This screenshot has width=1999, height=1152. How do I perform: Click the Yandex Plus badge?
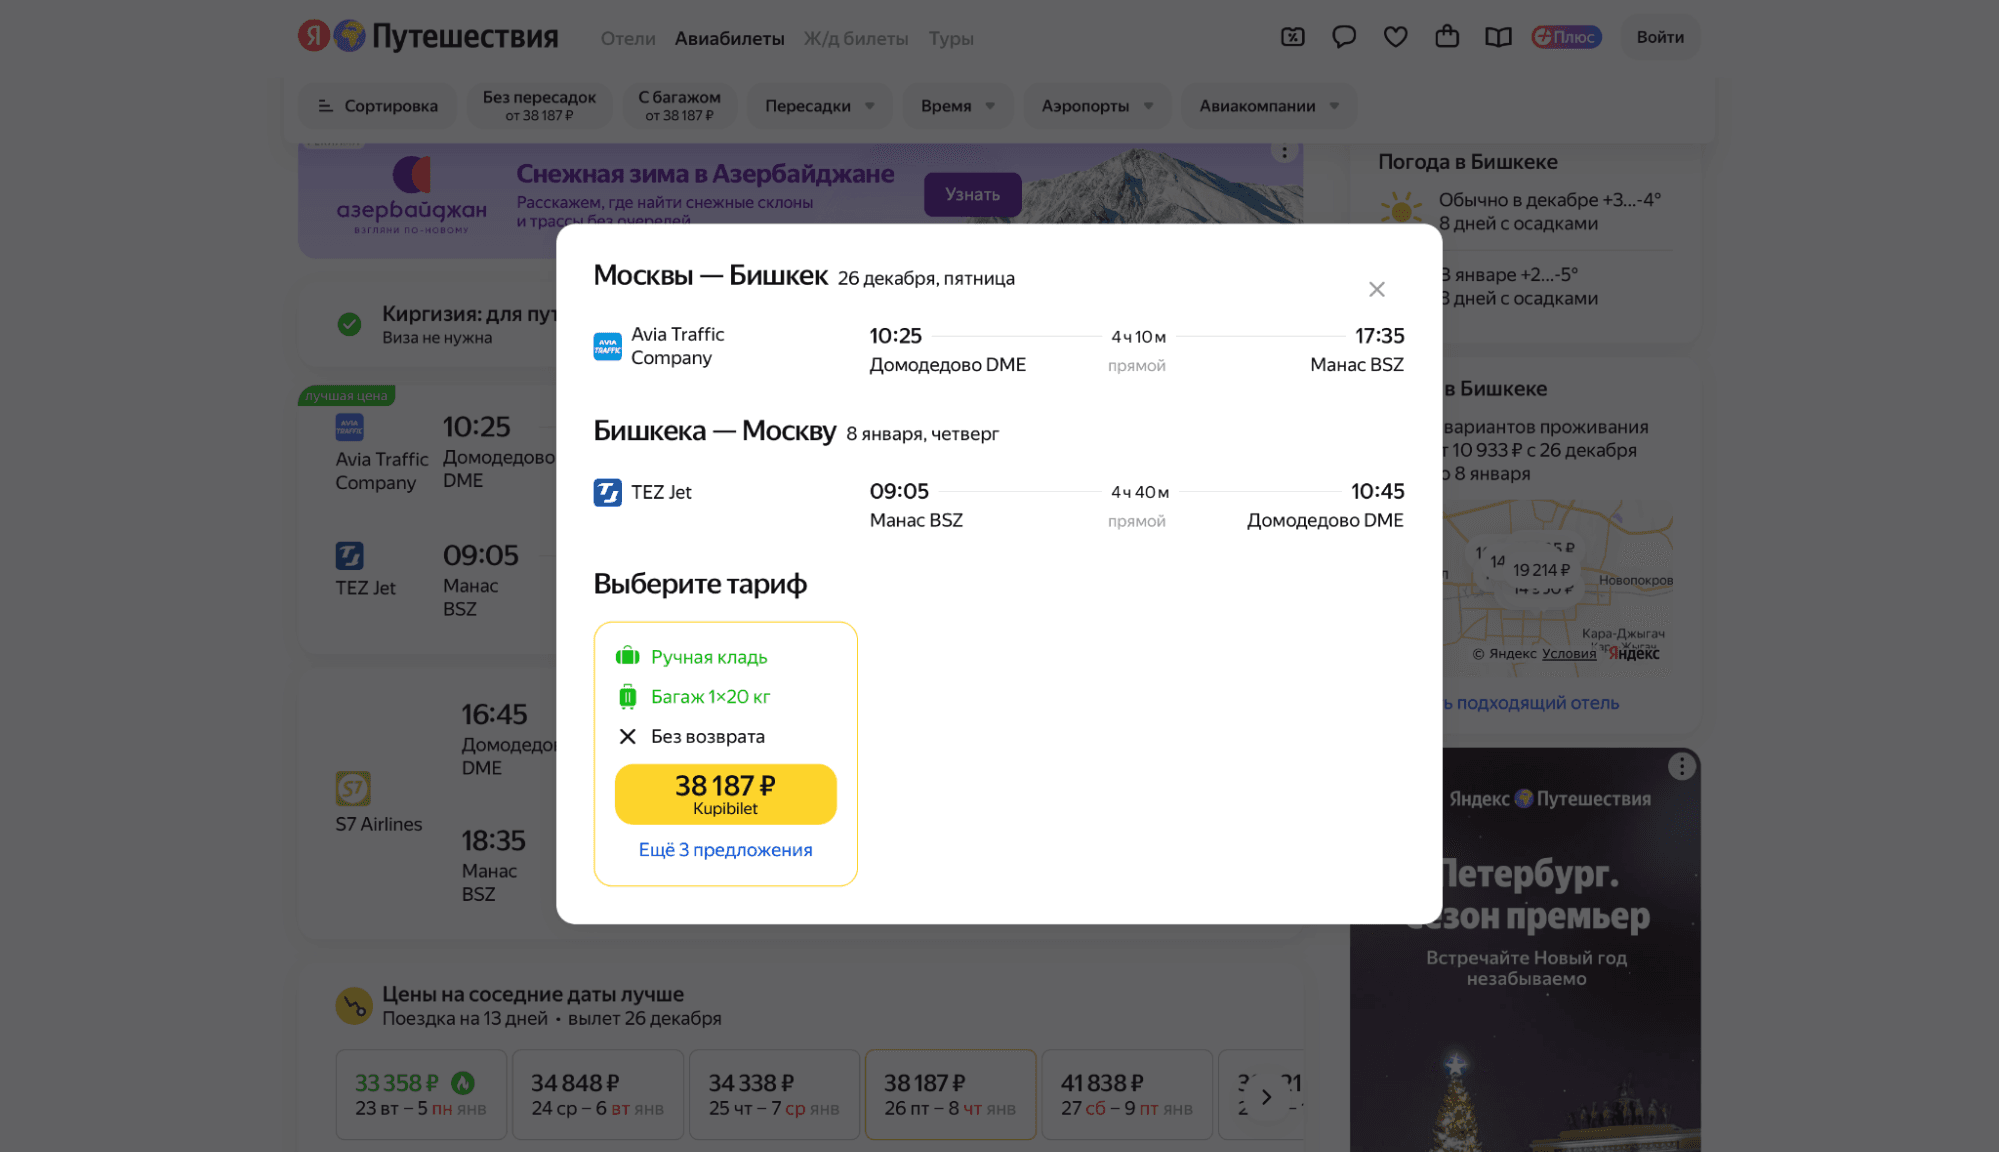(1566, 37)
